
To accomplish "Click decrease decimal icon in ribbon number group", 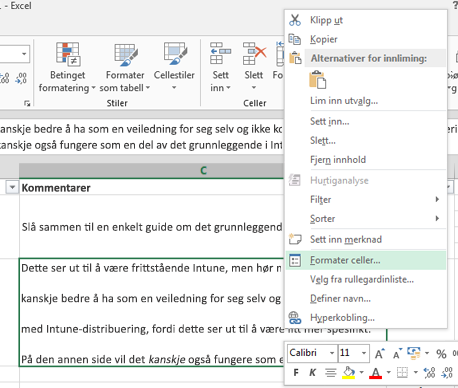I will click(21, 78).
